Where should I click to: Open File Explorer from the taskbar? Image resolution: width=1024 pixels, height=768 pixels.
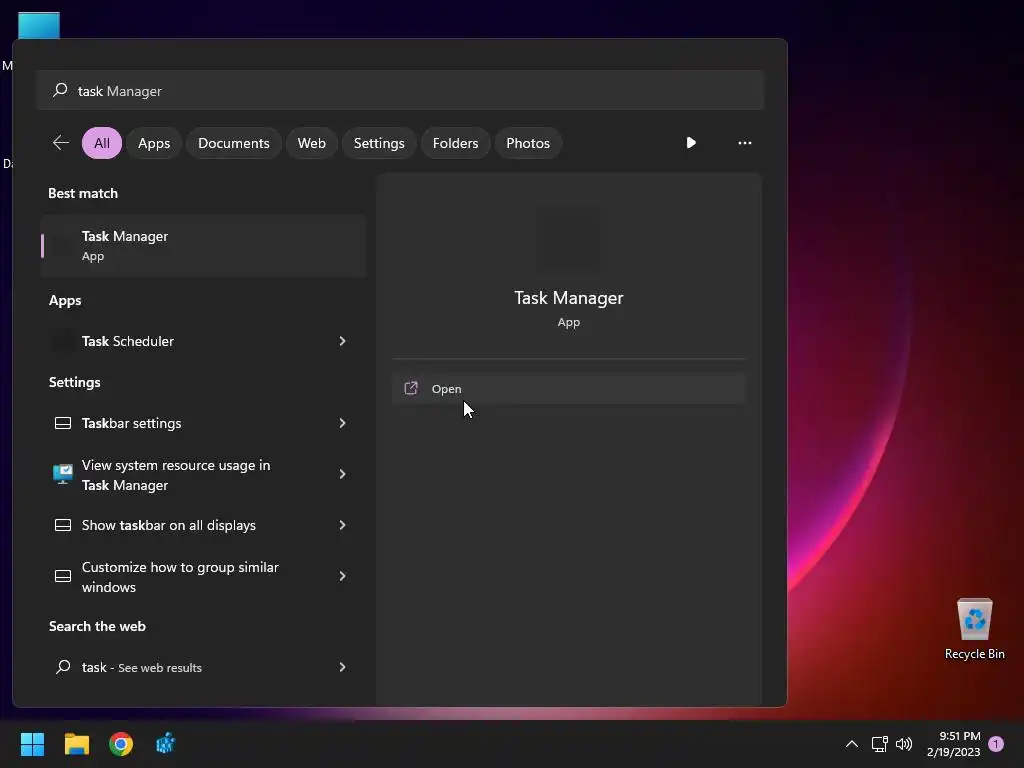(76, 744)
